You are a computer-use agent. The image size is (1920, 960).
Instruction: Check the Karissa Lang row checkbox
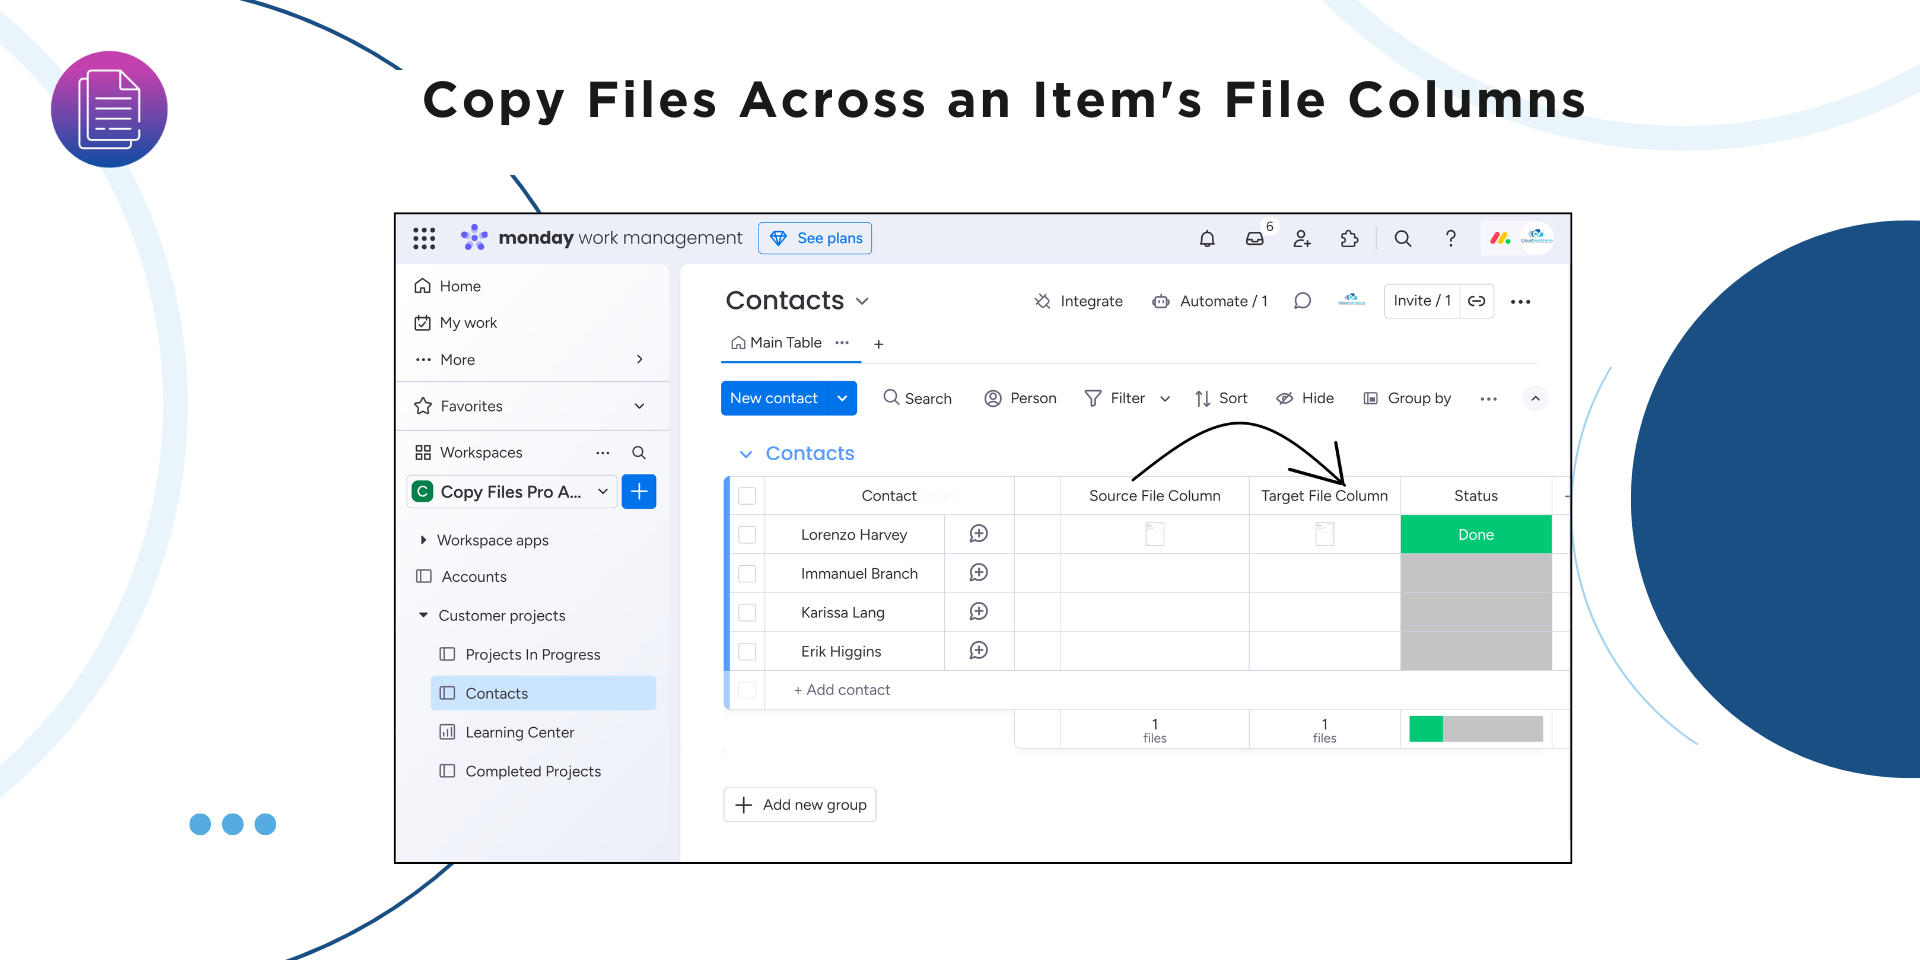pos(747,613)
